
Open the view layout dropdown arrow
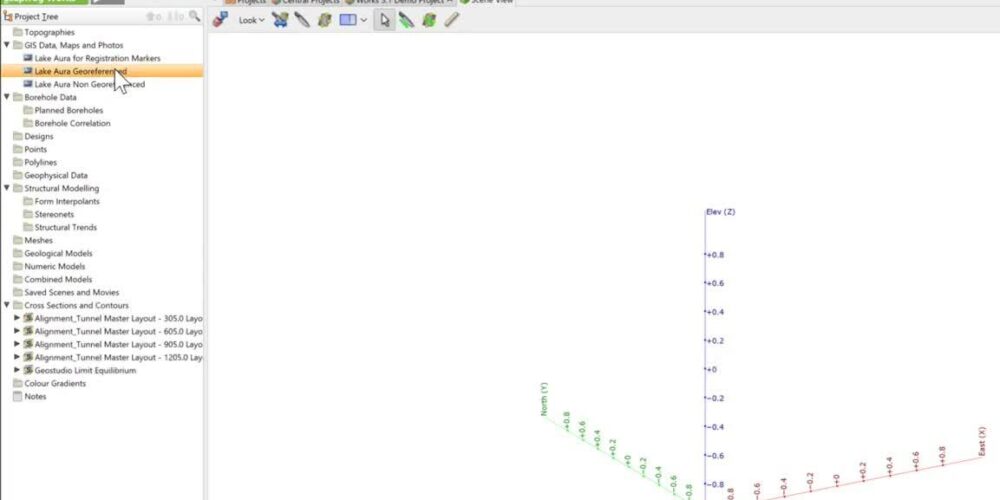(x=363, y=20)
